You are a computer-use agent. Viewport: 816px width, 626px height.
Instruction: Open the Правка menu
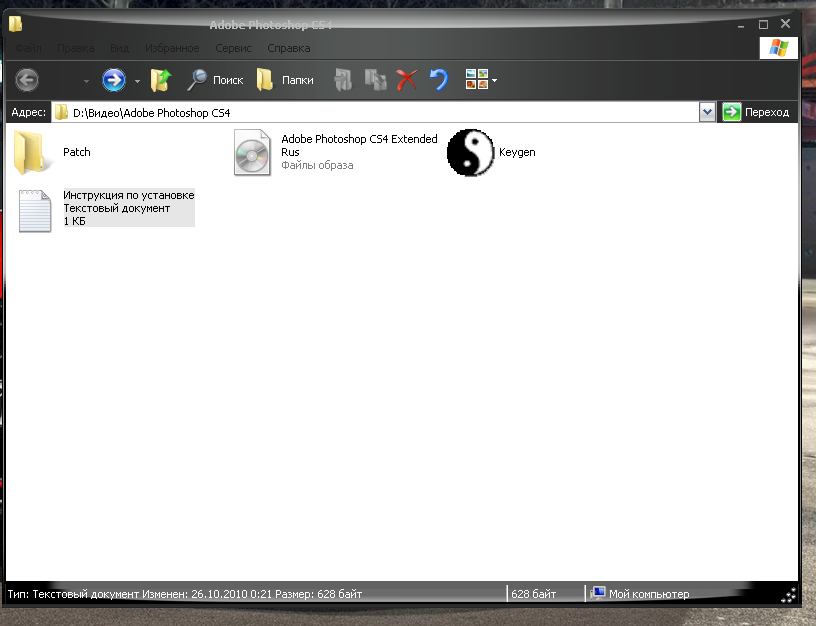(x=75, y=48)
